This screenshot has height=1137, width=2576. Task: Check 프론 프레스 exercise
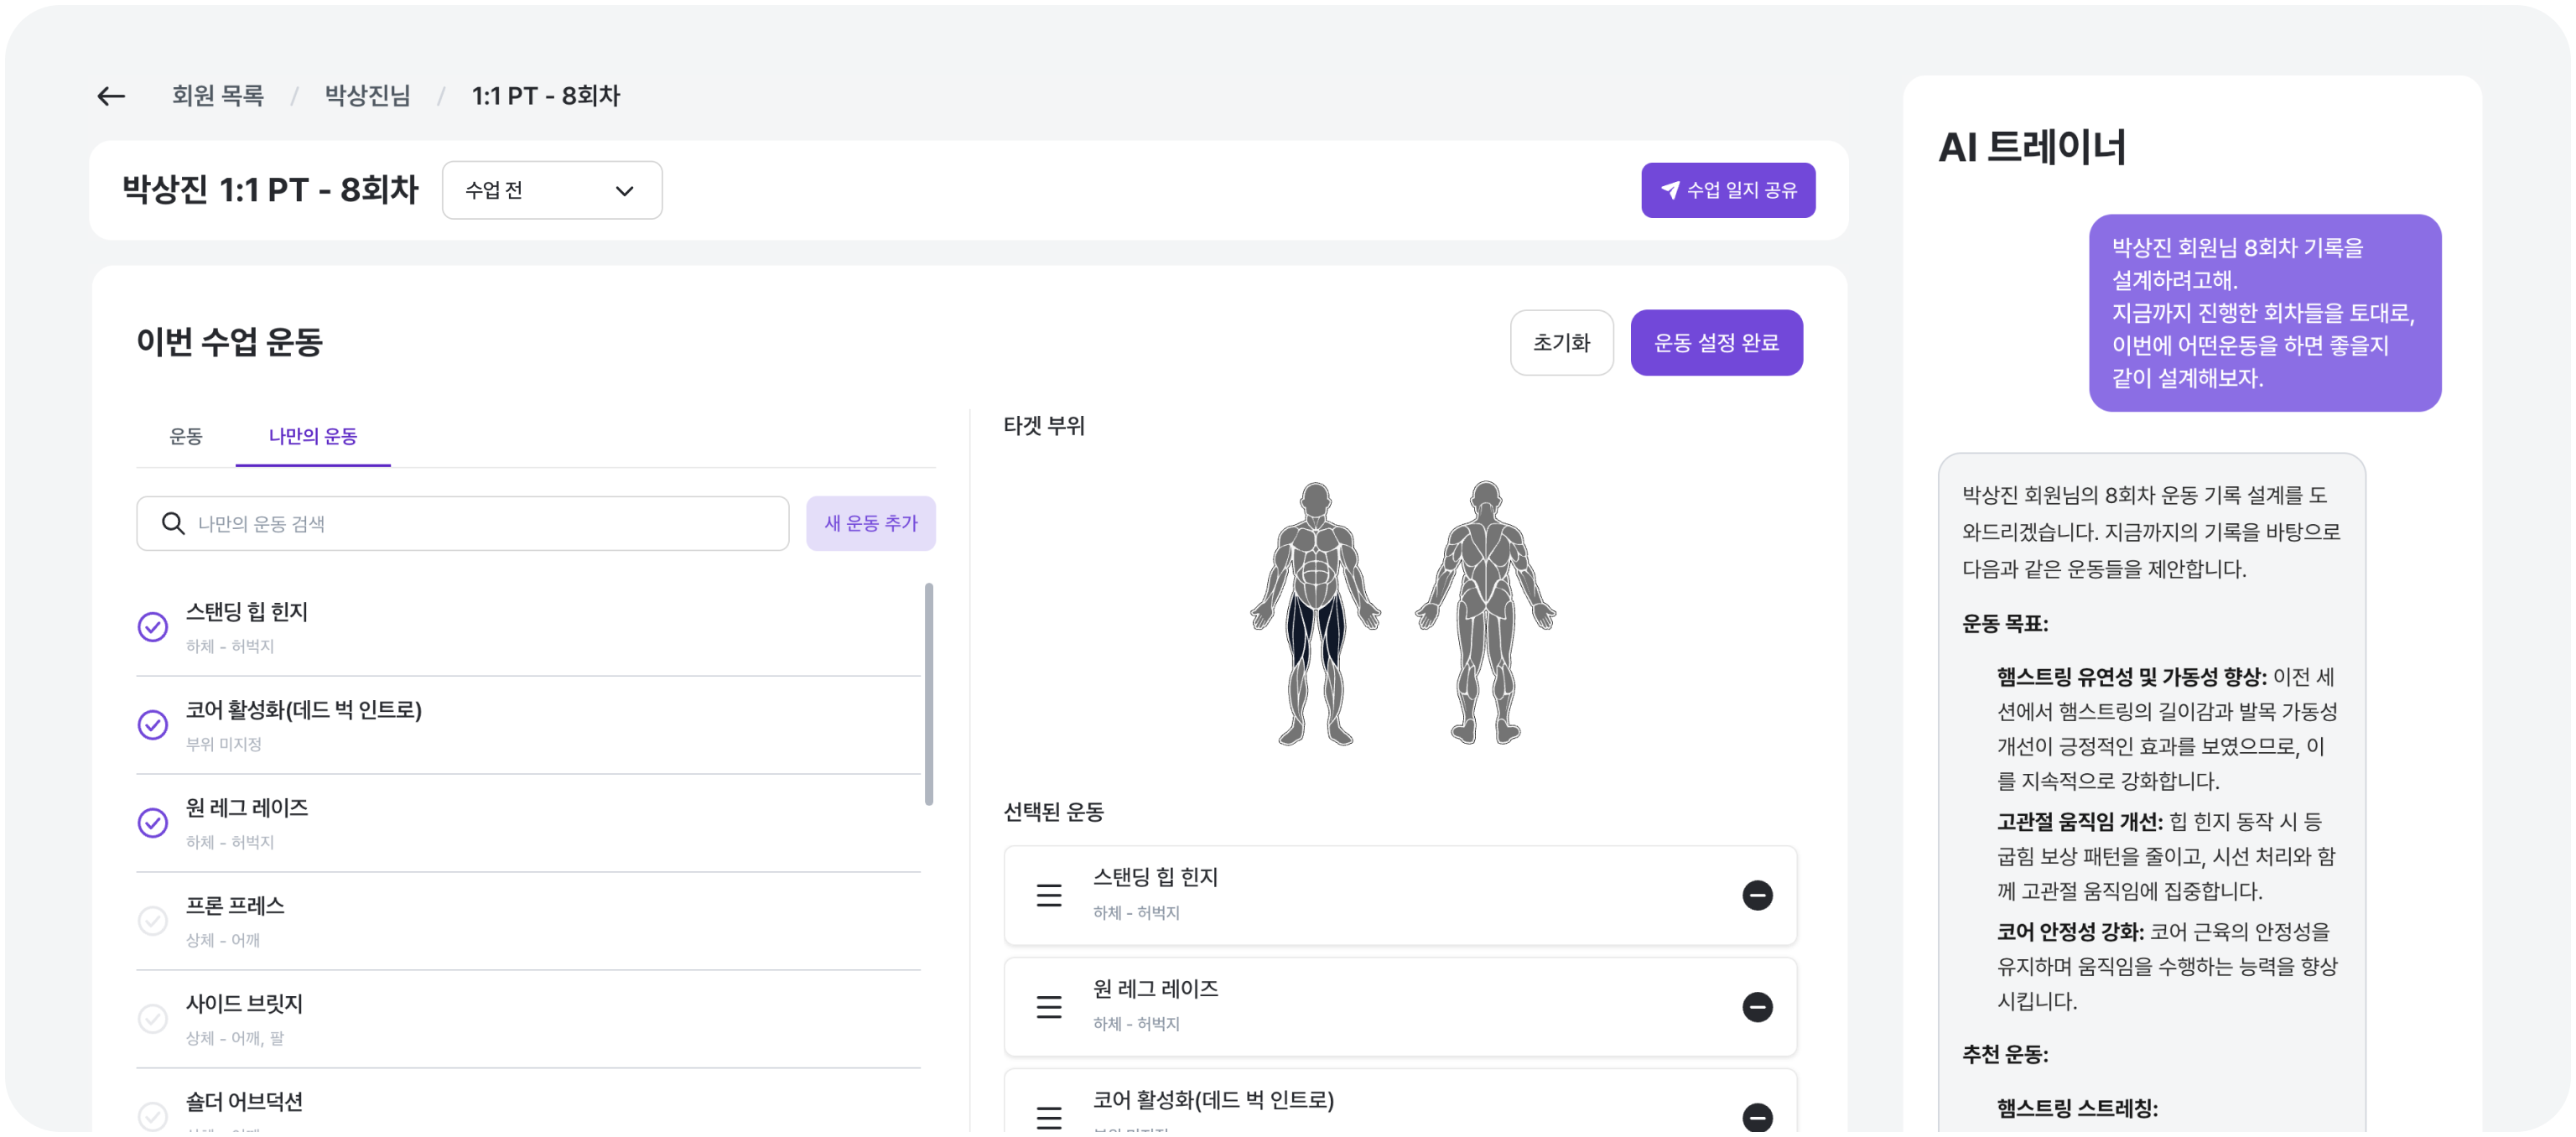pyautogui.click(x=152, y=921)
